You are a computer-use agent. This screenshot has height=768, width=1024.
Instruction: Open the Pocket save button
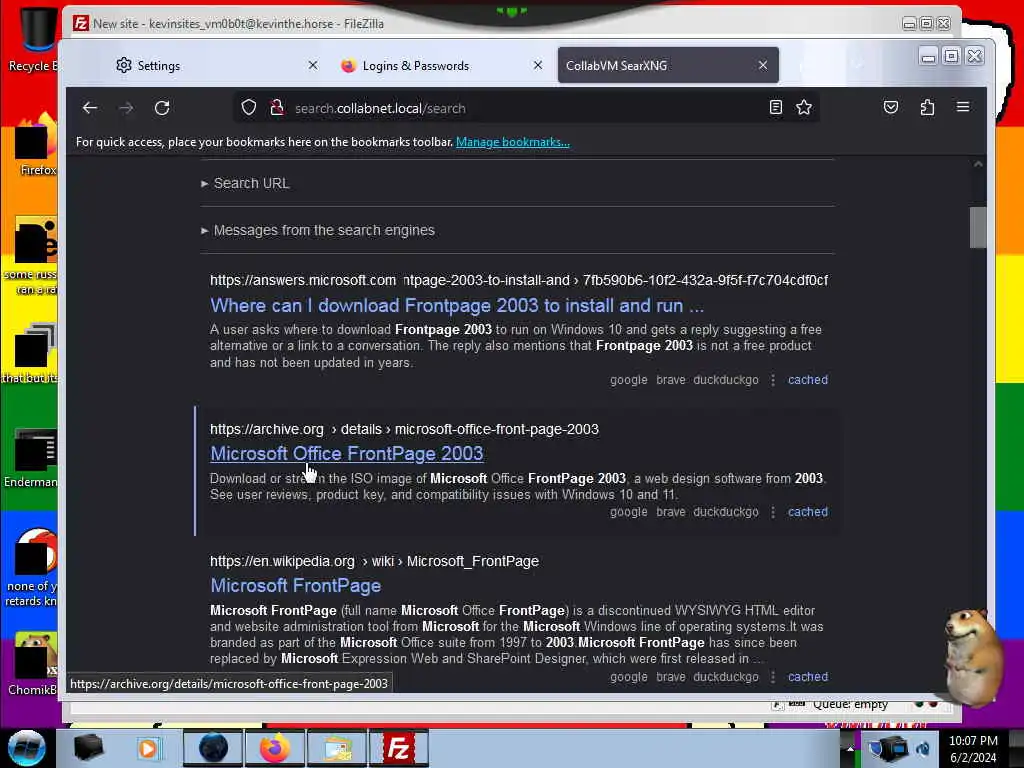pos(891,107)
